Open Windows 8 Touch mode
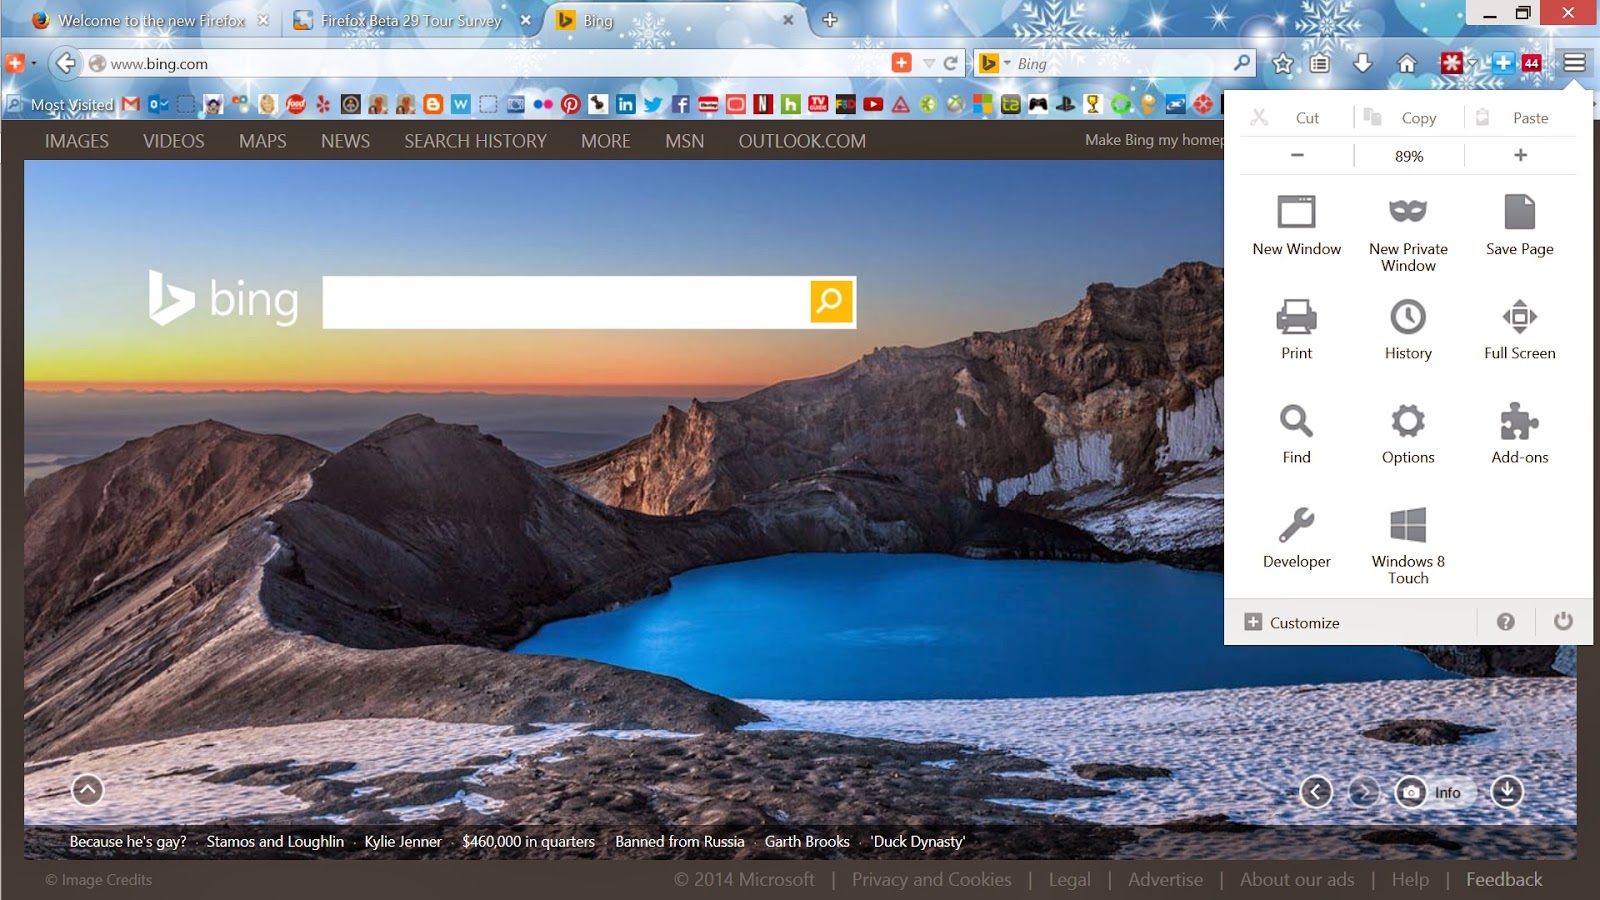This screenshot has height=900, width=1600. pos(1407,535)
